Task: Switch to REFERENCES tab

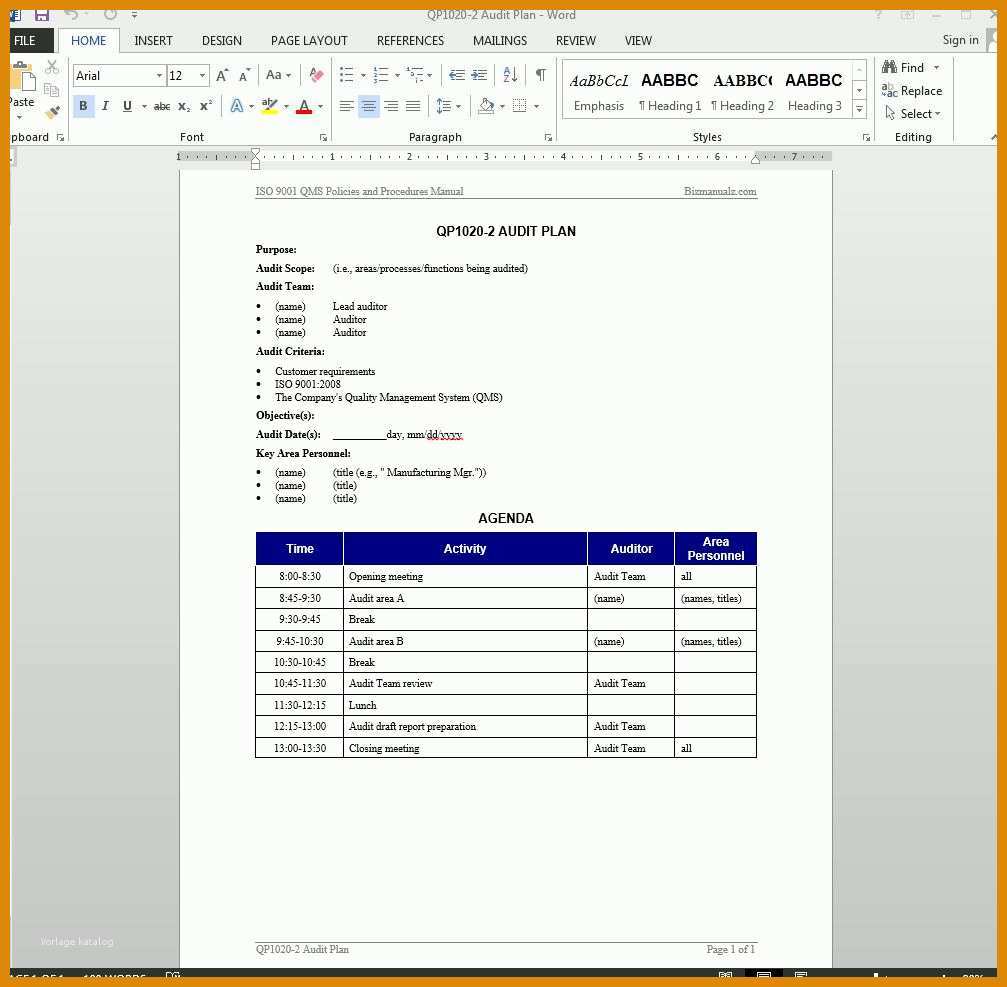Action: 410,40
